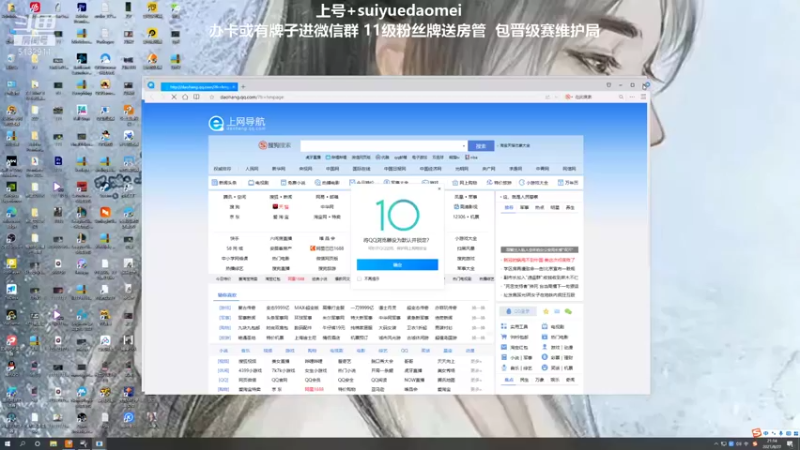Click the blue 搜索 button
This screenshot has height=450, width=800.
[x=481, y=146]
